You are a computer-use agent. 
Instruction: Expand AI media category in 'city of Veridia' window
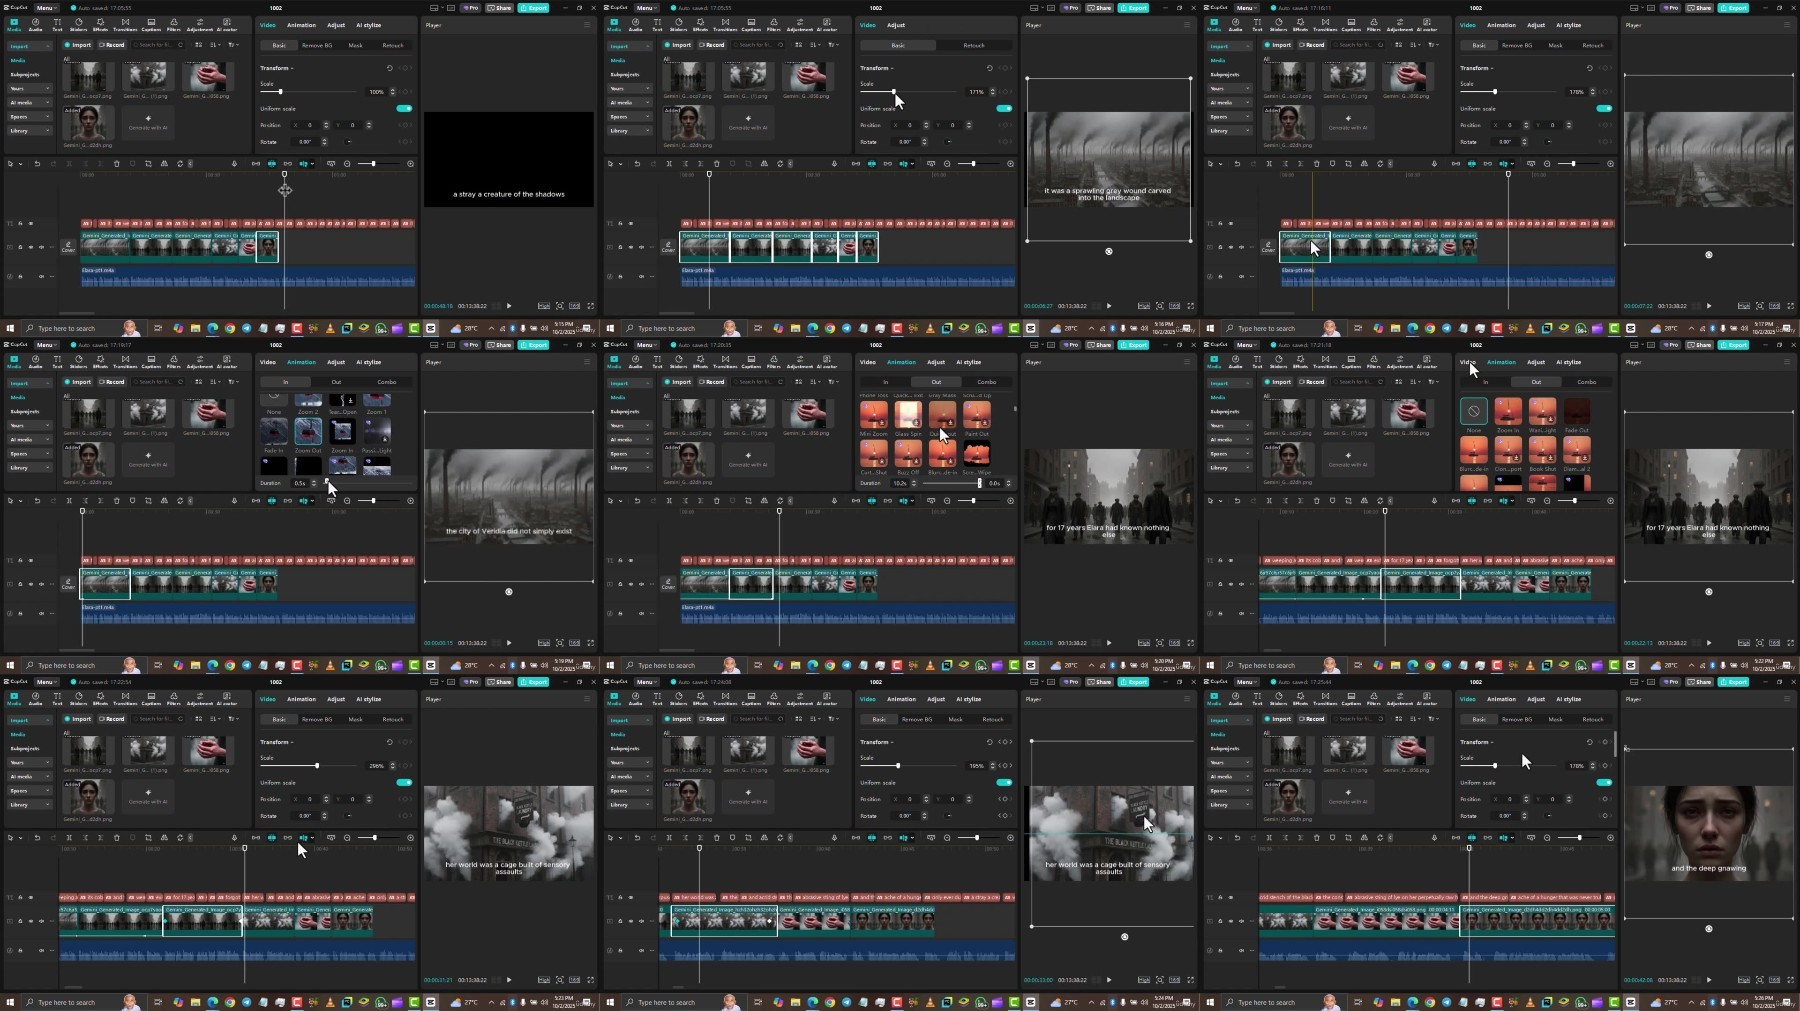tap(32, 439)
